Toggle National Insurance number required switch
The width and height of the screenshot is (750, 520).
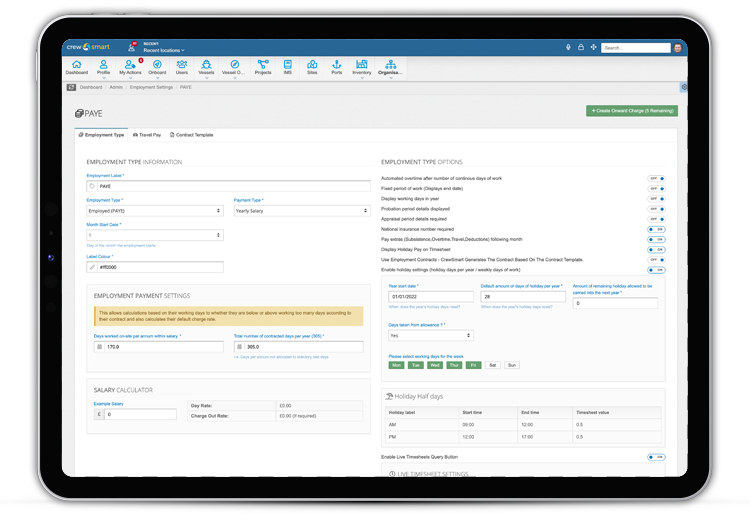click(656, 229)
